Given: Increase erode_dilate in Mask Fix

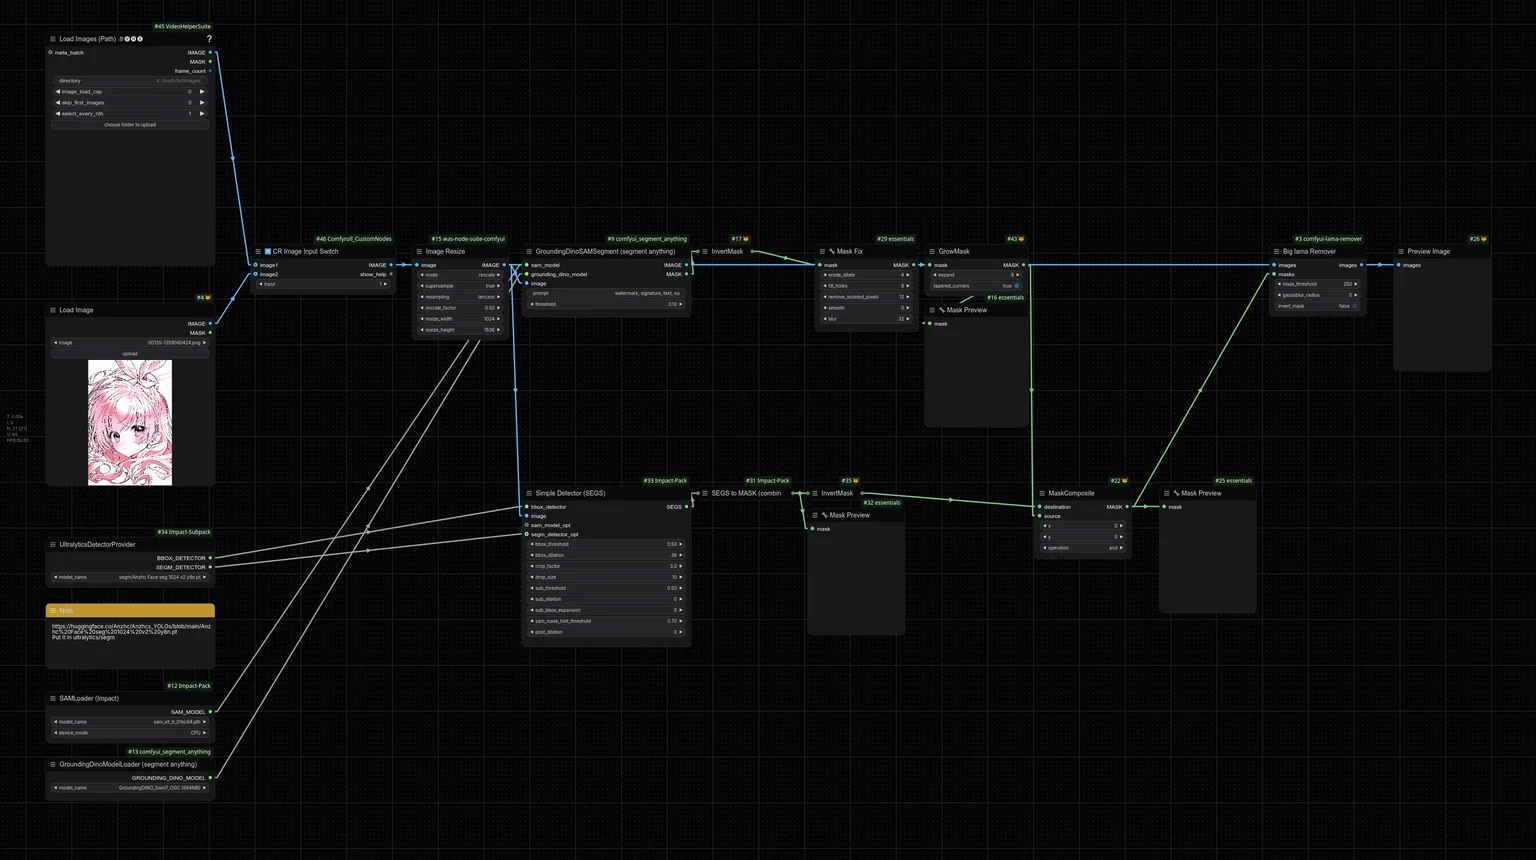Looking at the screenshot, I should (908, 275).
